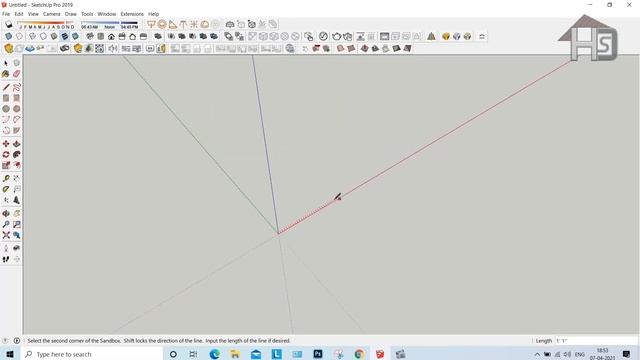This screenshot has height=360, width=640.
Task: Select the Scale tool
Action: click(x=6, y=165)
